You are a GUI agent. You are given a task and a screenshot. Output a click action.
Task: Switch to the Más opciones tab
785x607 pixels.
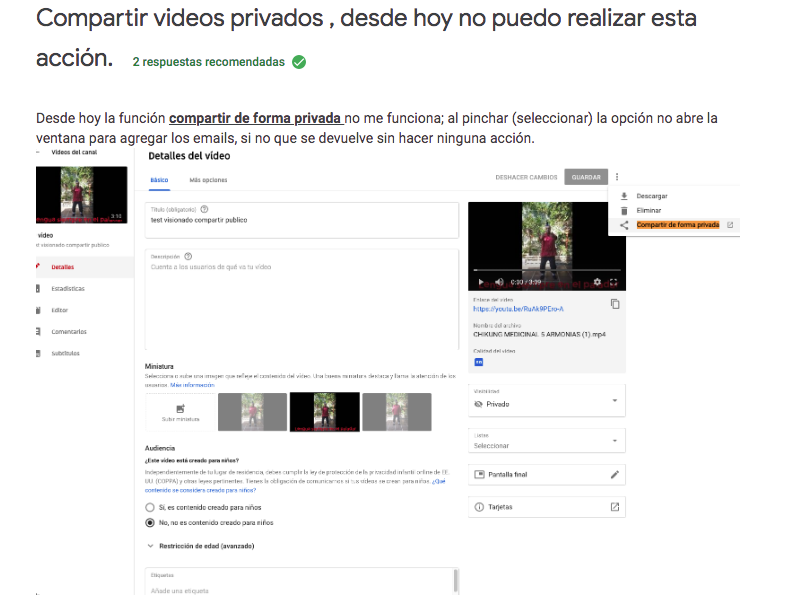coord(208,180)
